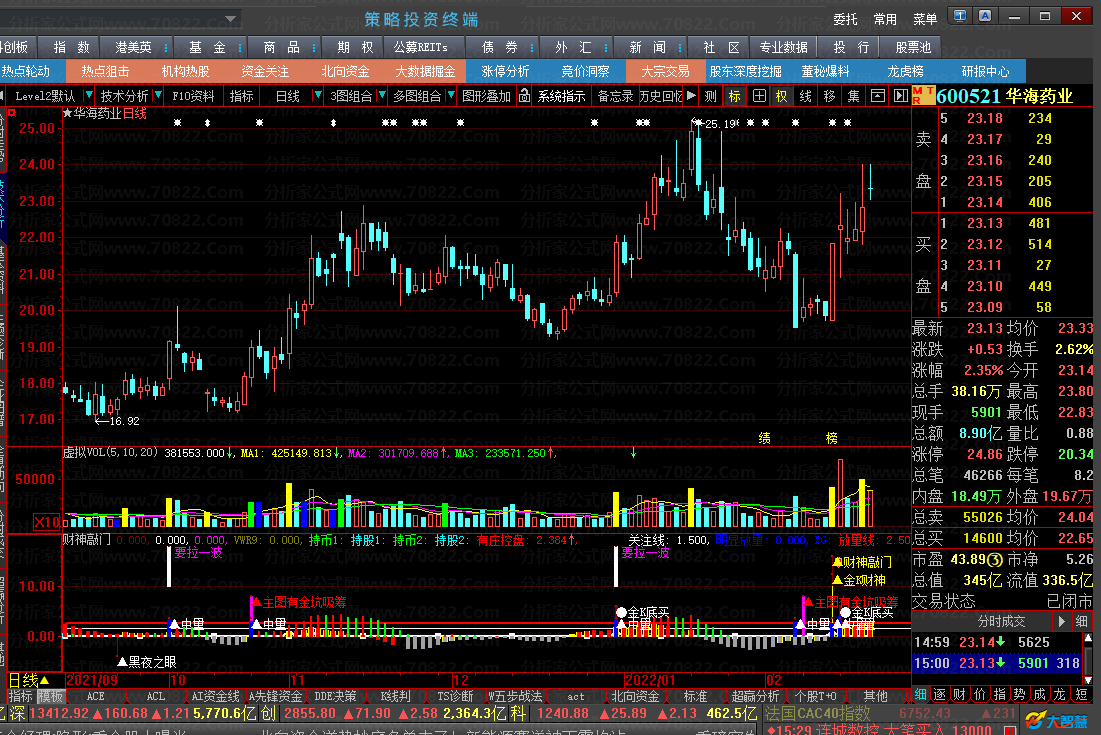
Task: Click the 备忘录 button
Action: pyautogui.click(x=615, y=96)
